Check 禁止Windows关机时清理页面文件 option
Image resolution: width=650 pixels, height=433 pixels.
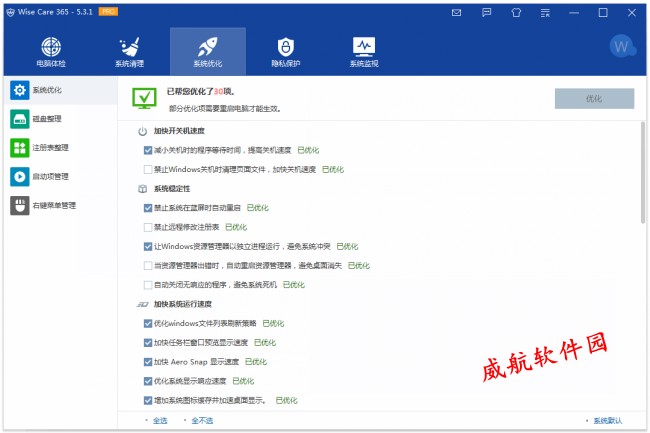(148, 169)
